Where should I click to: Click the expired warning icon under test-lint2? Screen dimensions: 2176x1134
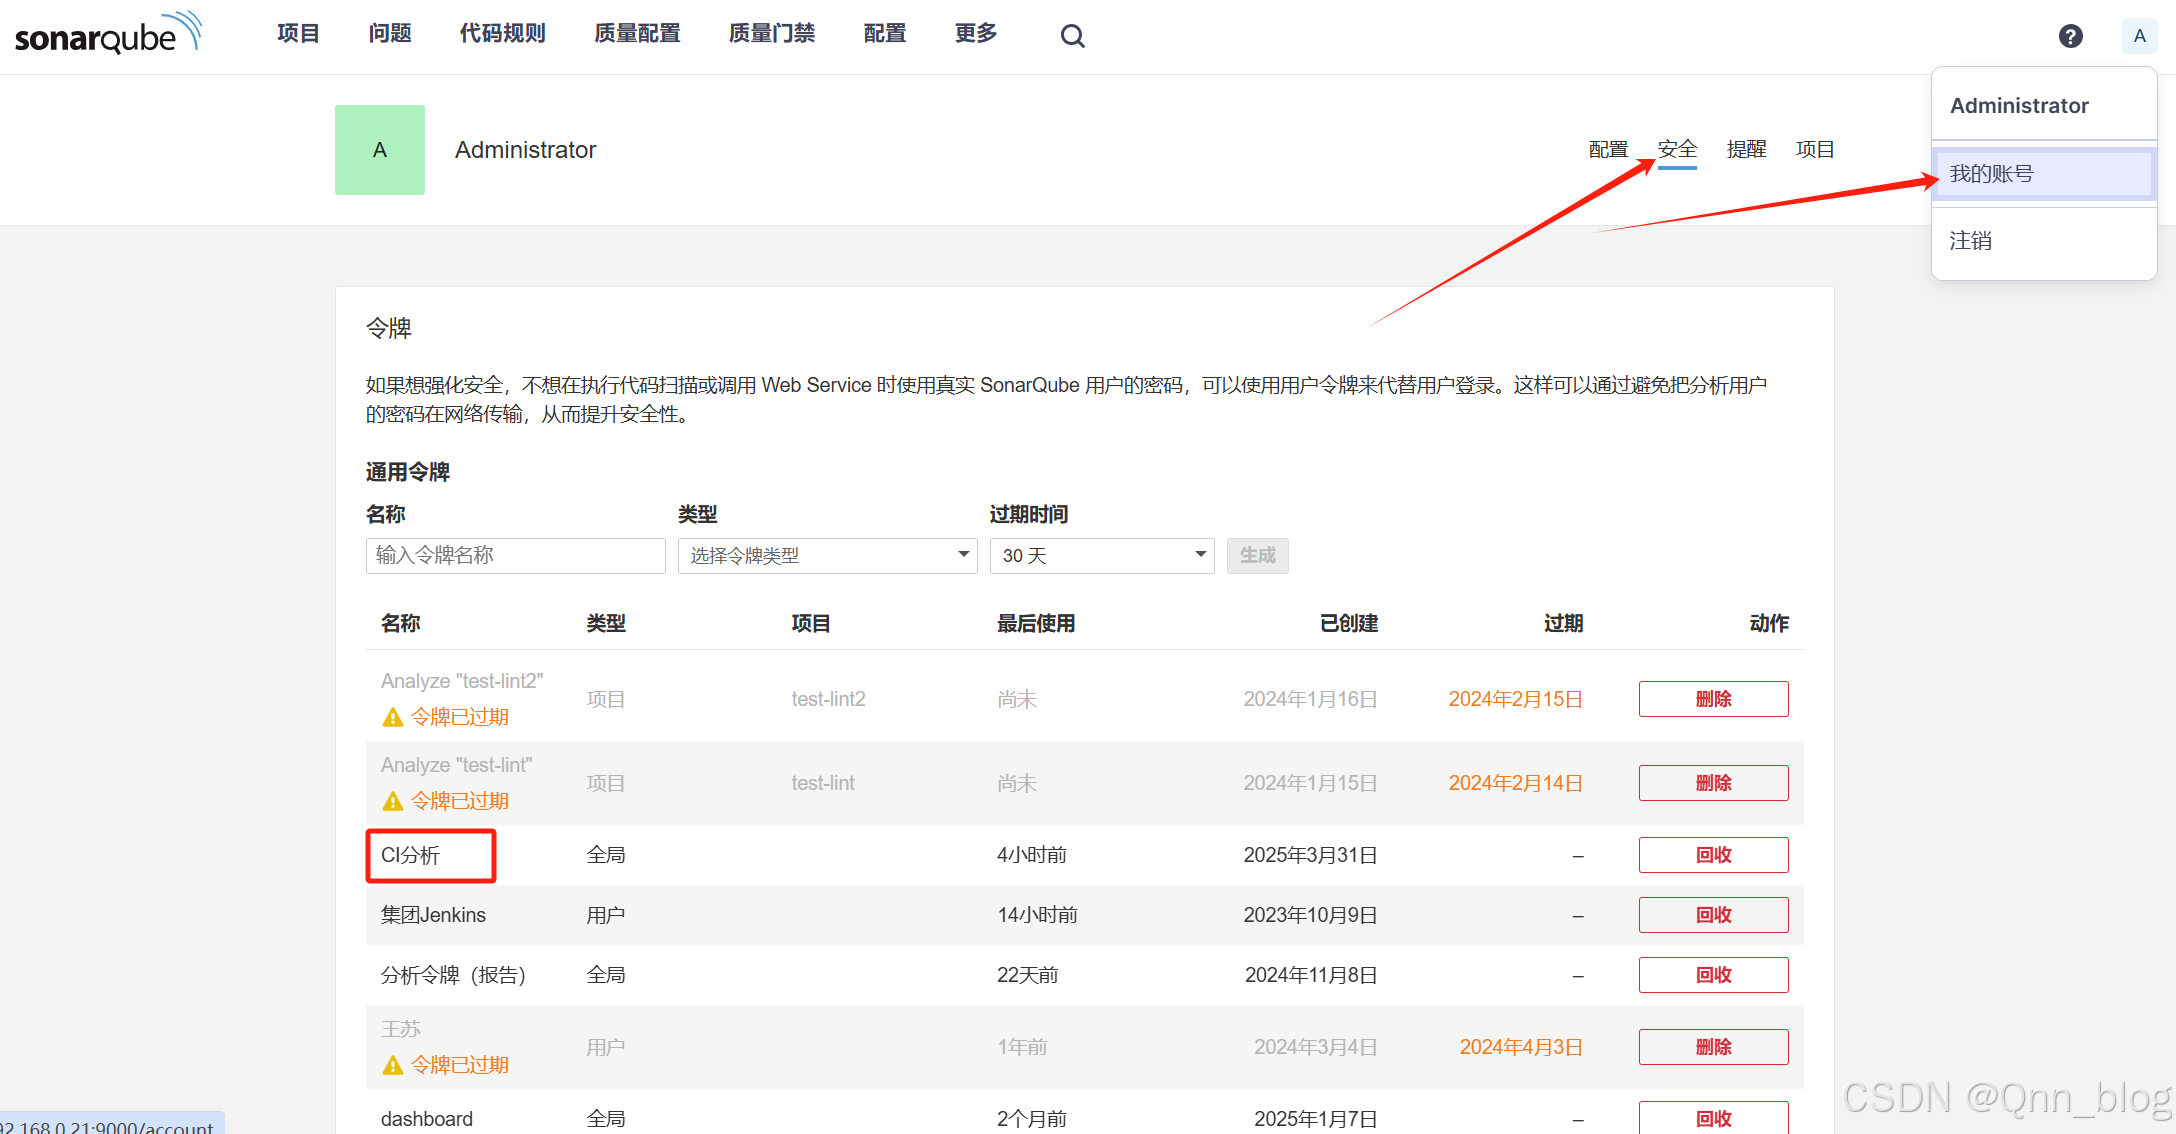click(393, 718)
